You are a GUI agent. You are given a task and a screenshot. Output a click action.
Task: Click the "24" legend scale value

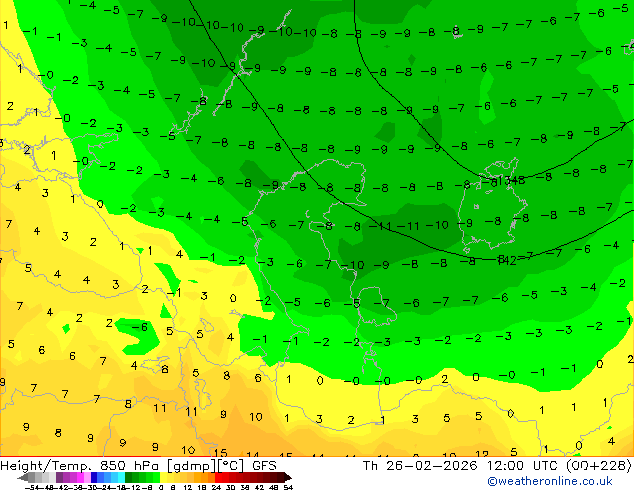(216, 487)
